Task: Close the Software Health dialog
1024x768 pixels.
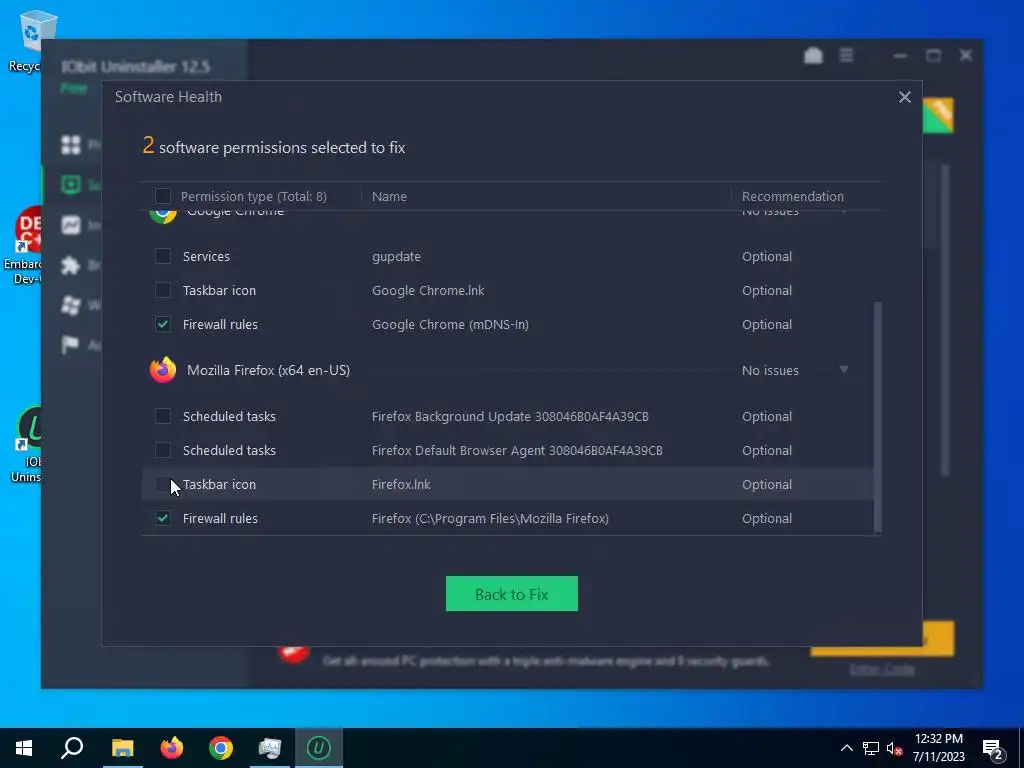Action: point(904,97)
